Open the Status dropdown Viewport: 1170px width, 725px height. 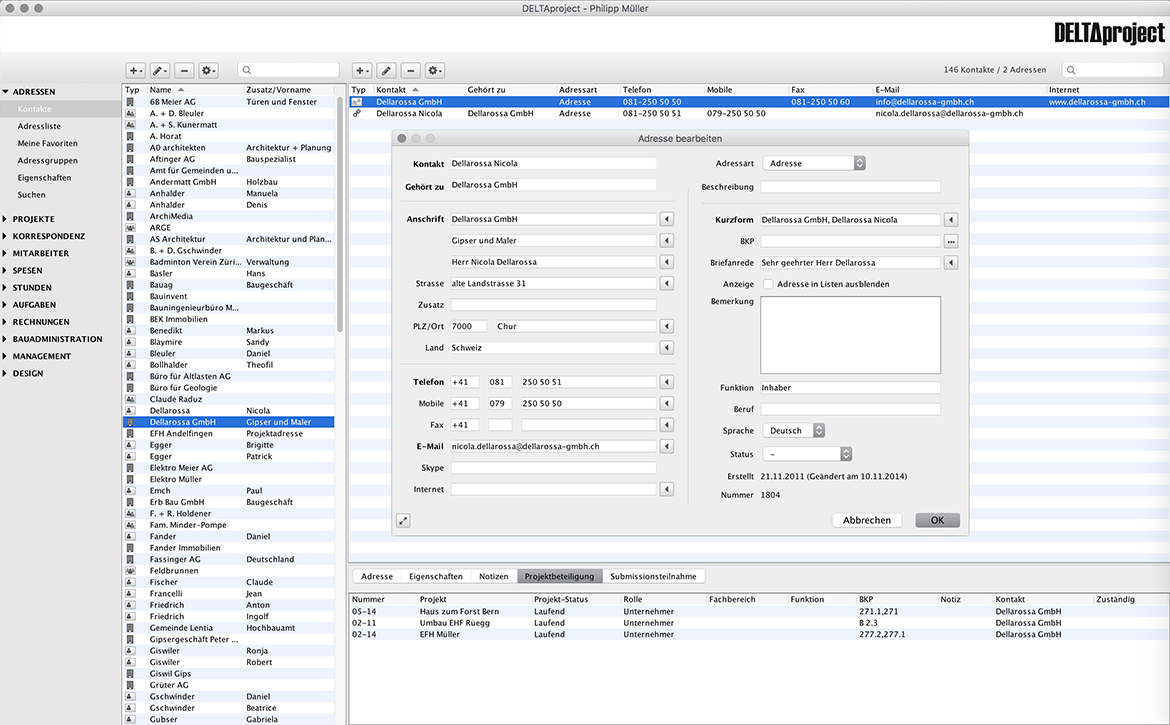pyautogui.click(x=807, y=454)
